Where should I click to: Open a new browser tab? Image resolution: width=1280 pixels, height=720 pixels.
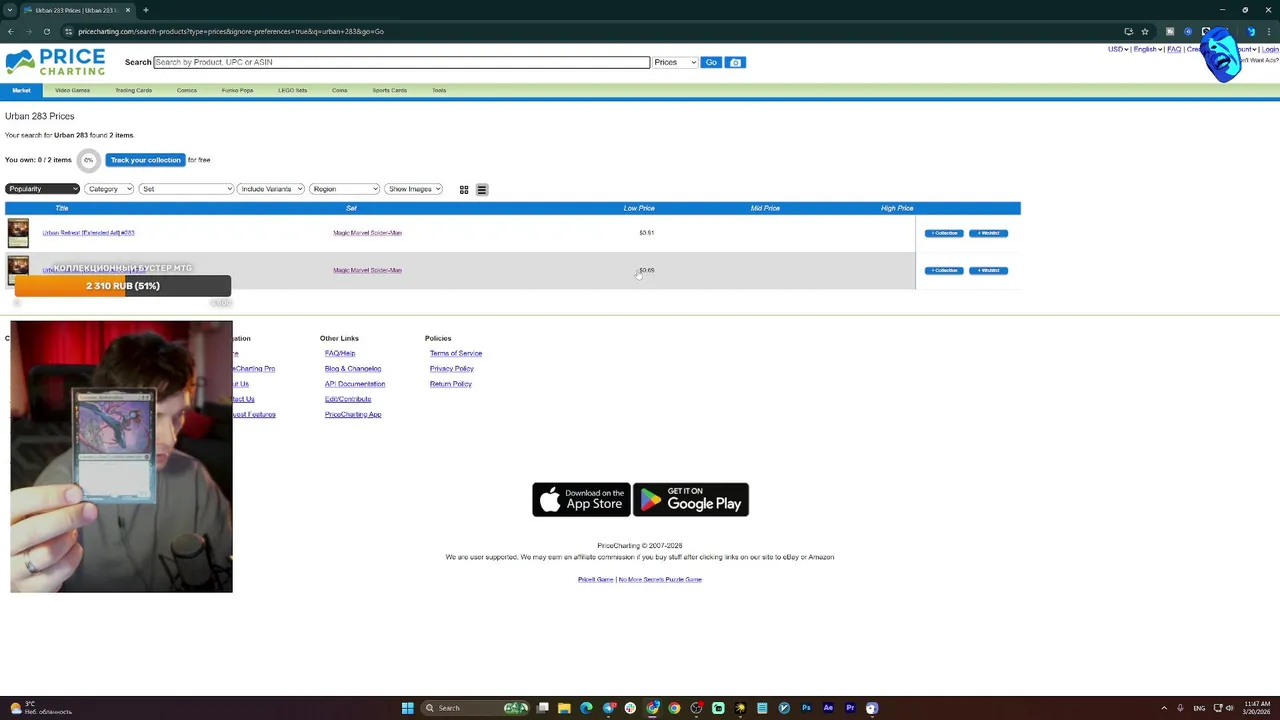pos(145,10)
